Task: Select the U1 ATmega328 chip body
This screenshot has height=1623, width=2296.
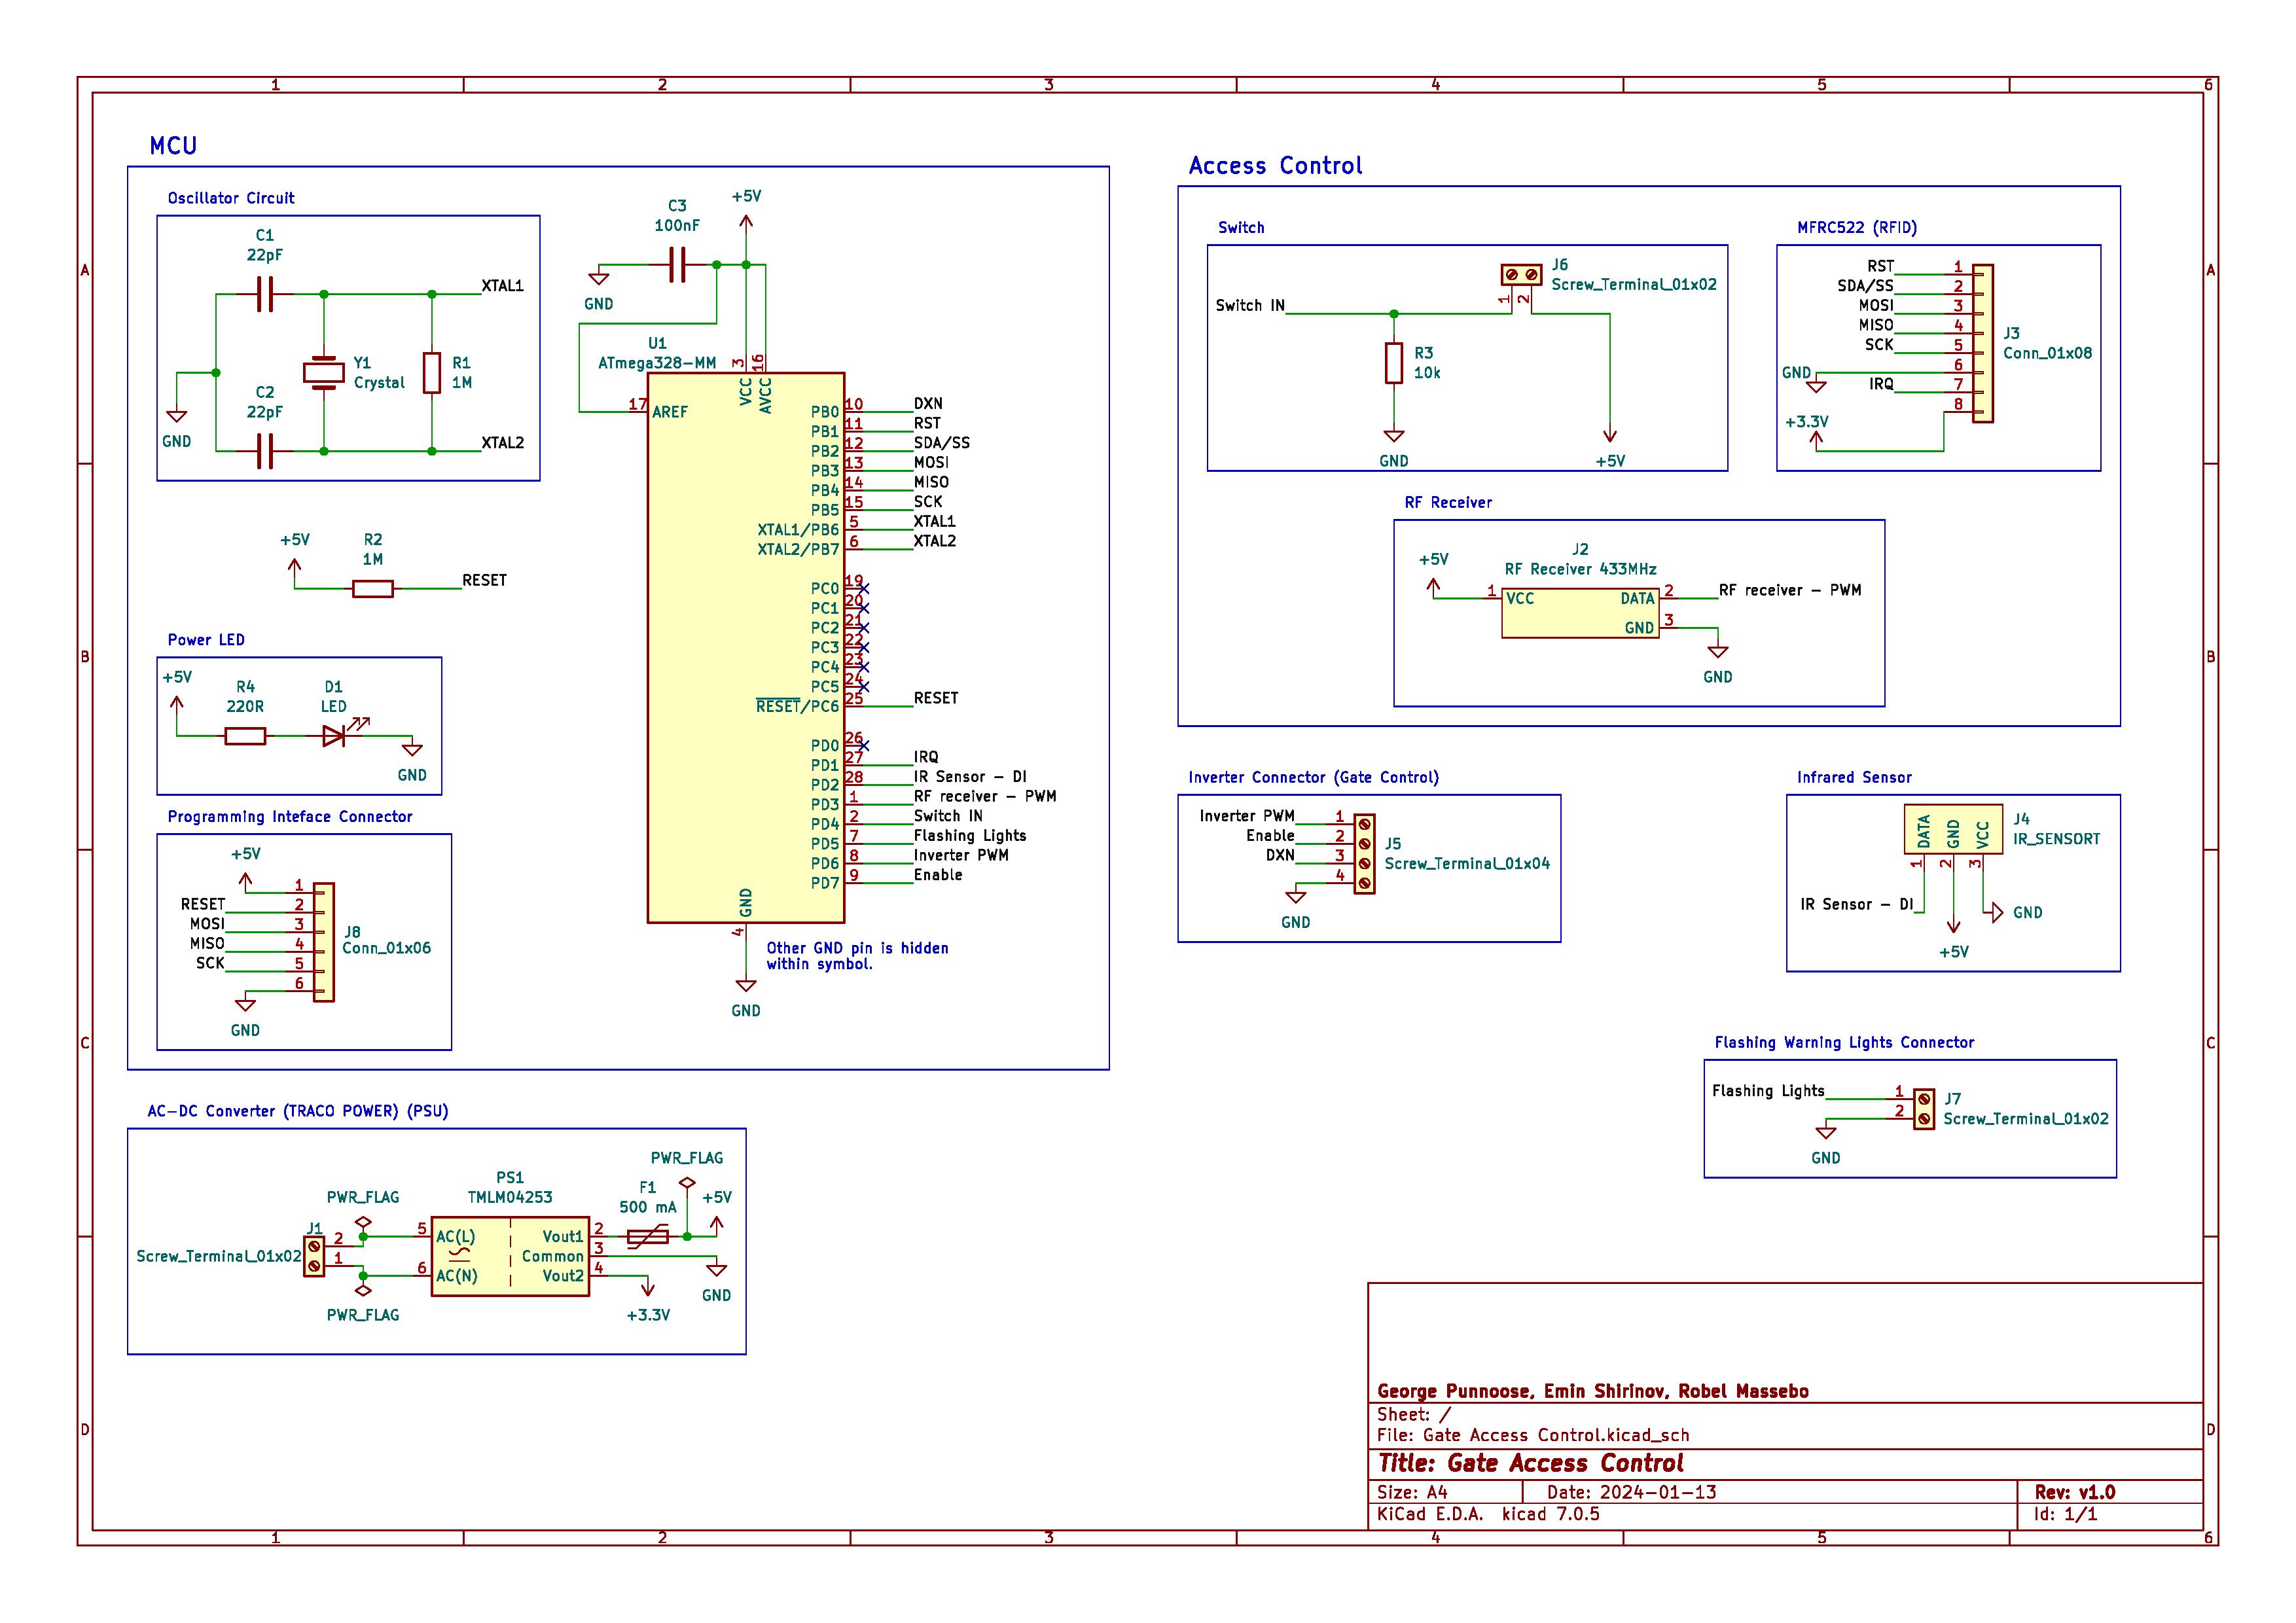Action: (x=746, y=648)
